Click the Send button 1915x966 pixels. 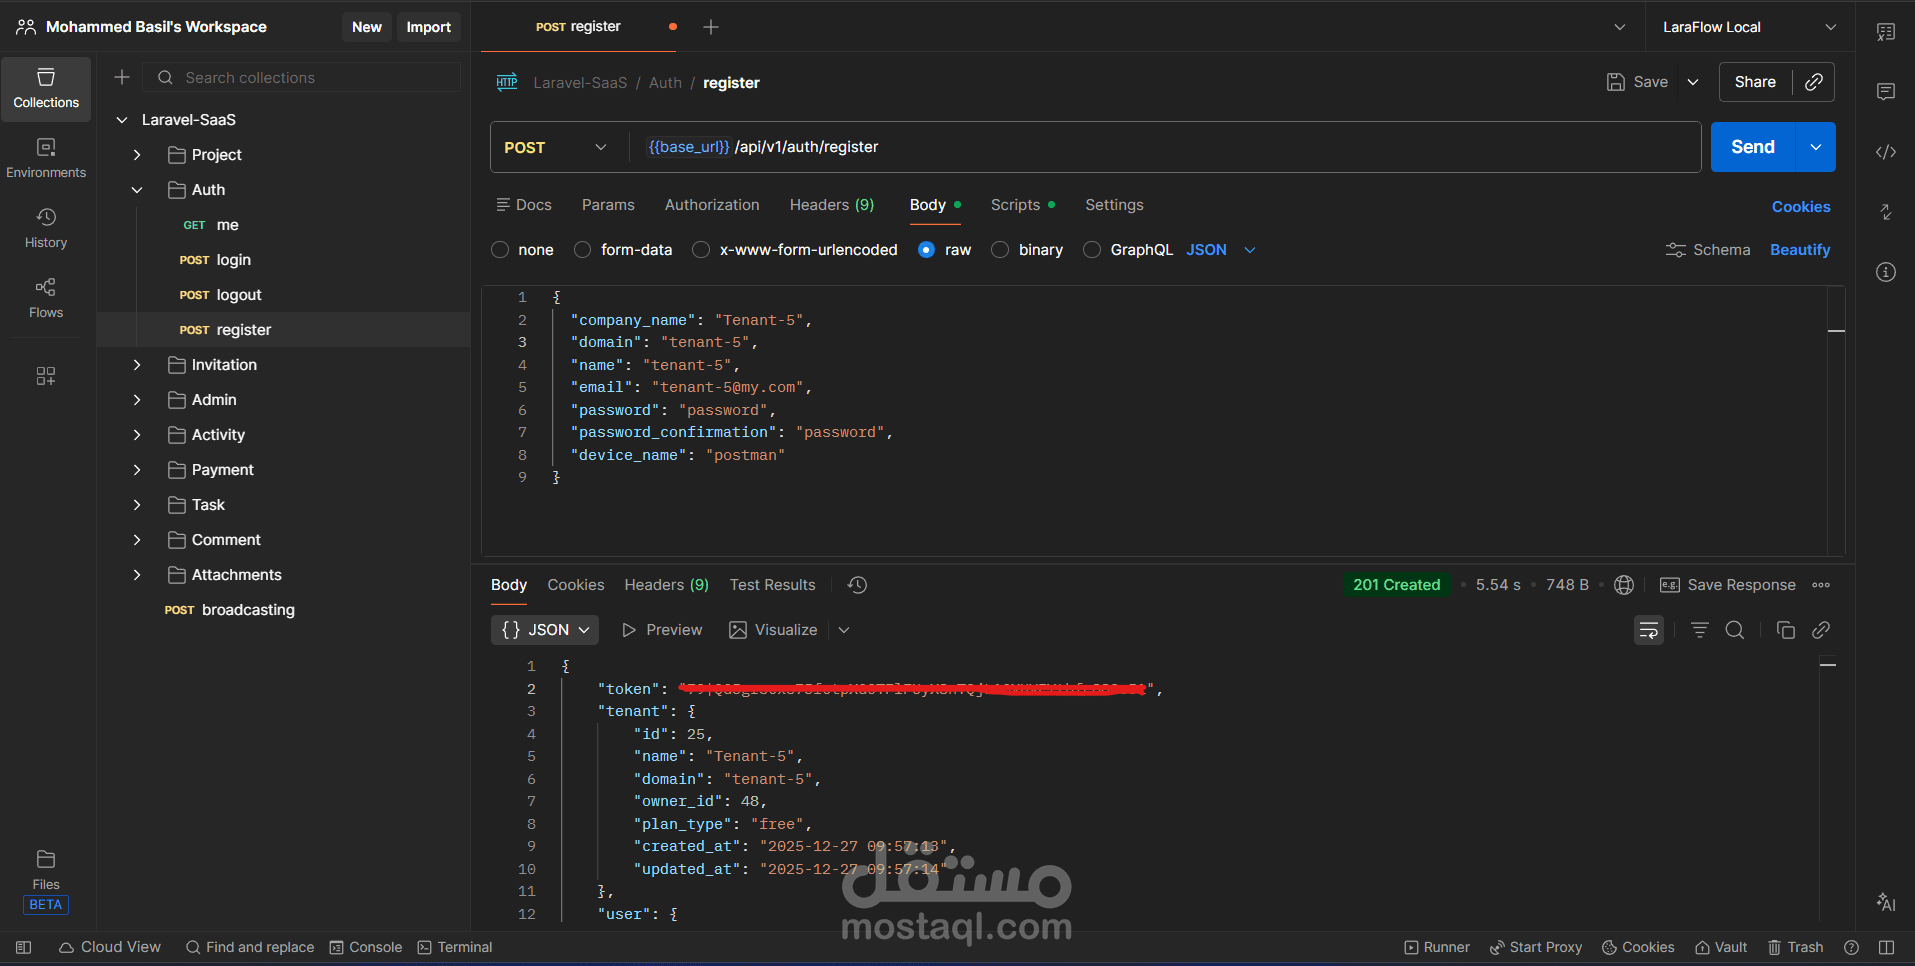(1751, 146)
